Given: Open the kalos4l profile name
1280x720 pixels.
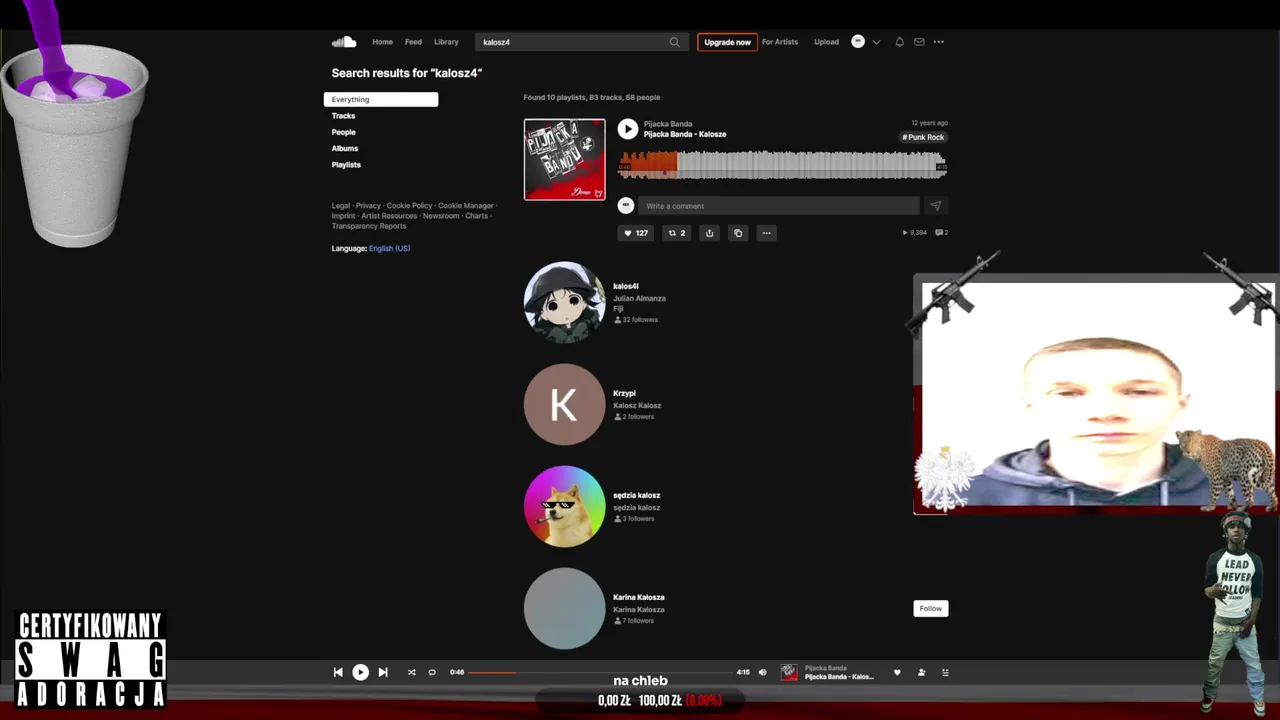Looking at the screenshot, I should tap(626, 286).
